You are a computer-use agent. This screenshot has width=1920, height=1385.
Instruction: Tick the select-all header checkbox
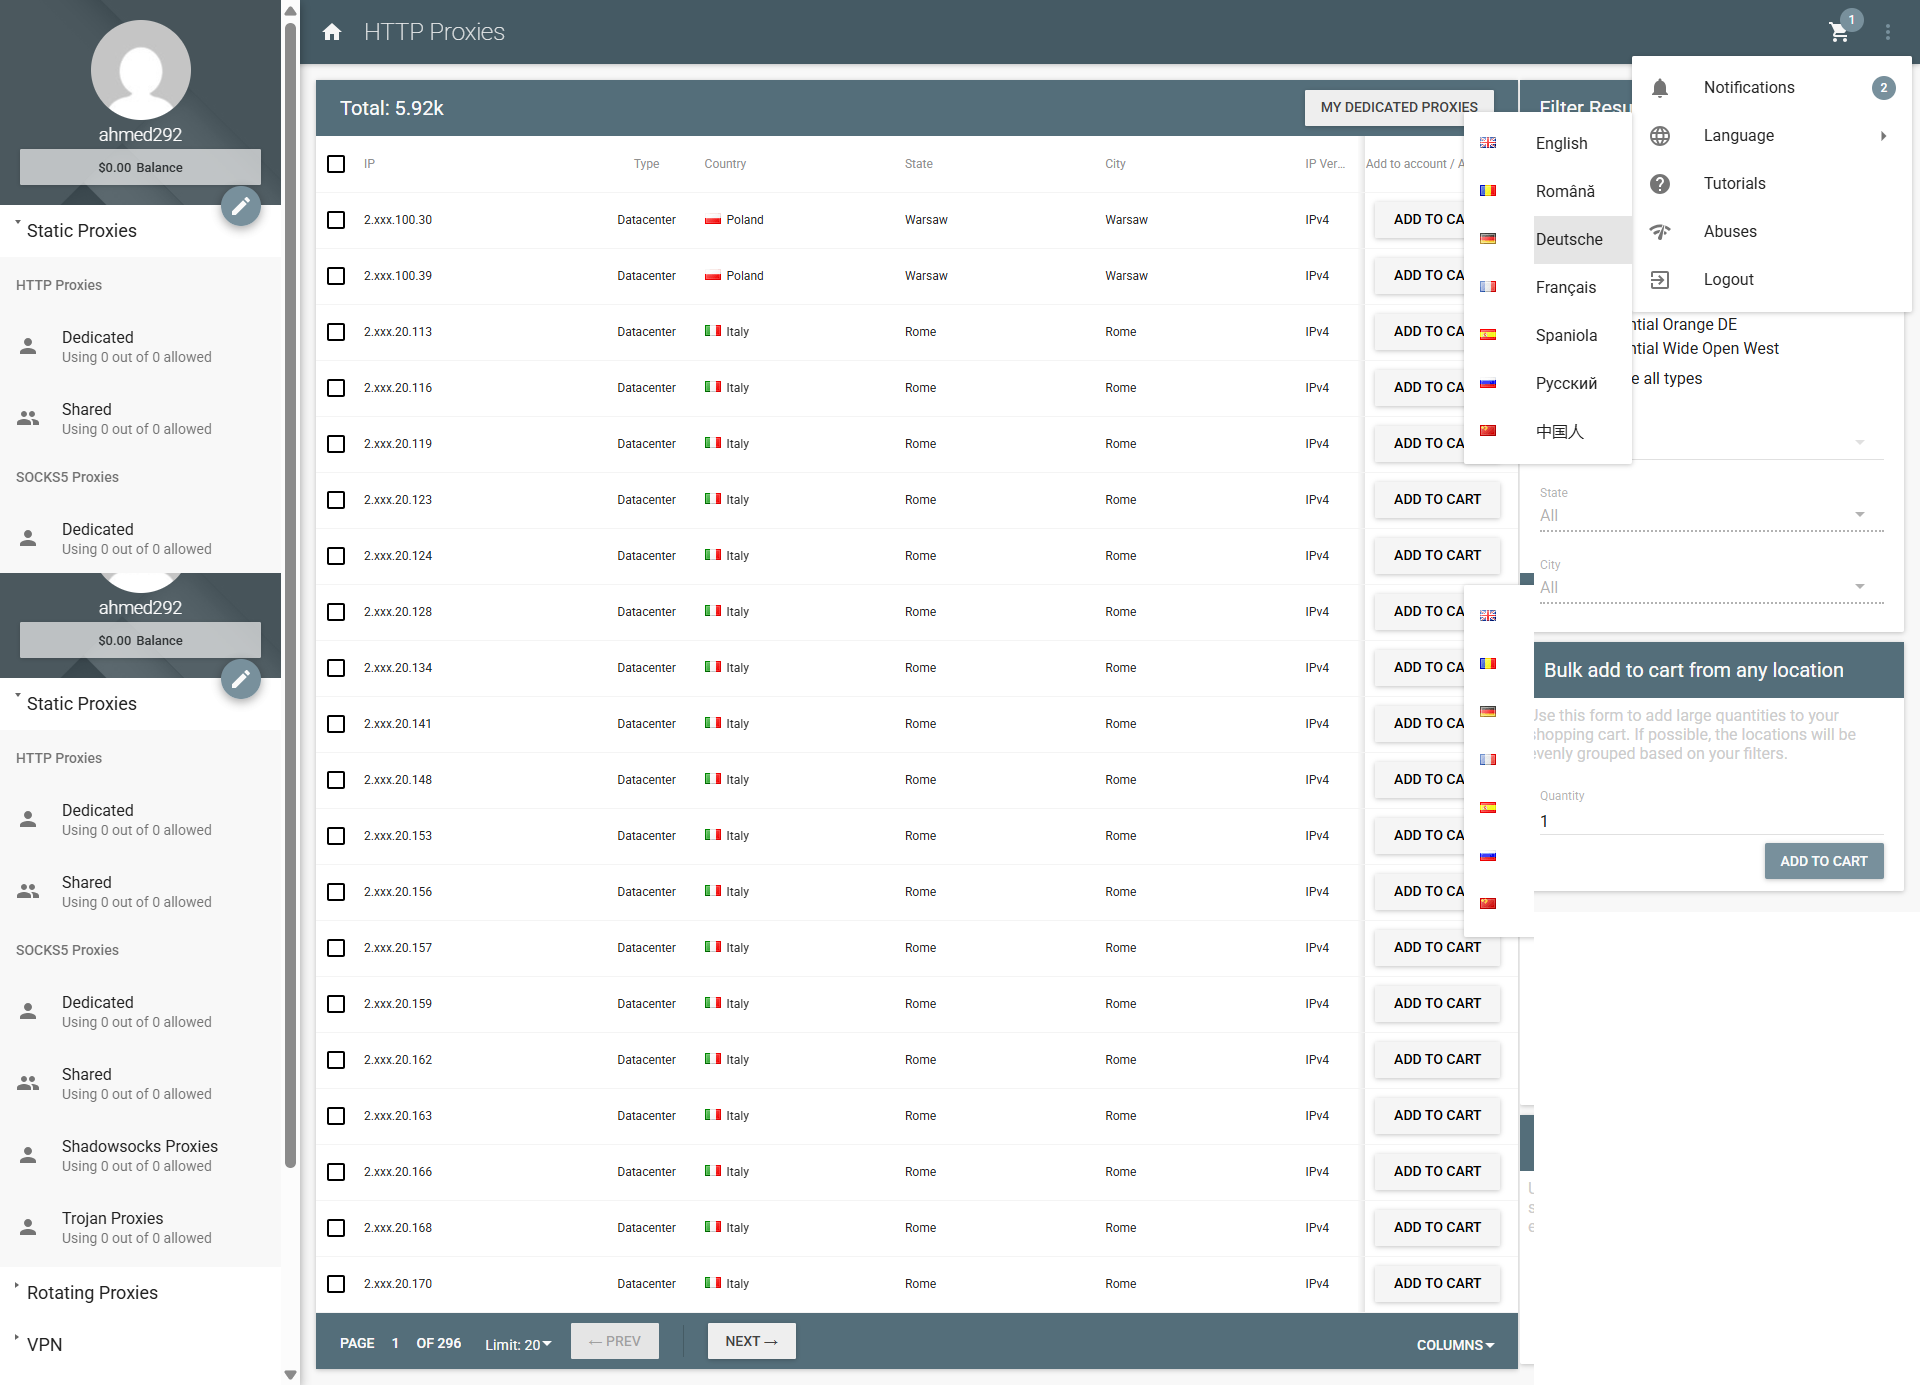pos(336,164)
